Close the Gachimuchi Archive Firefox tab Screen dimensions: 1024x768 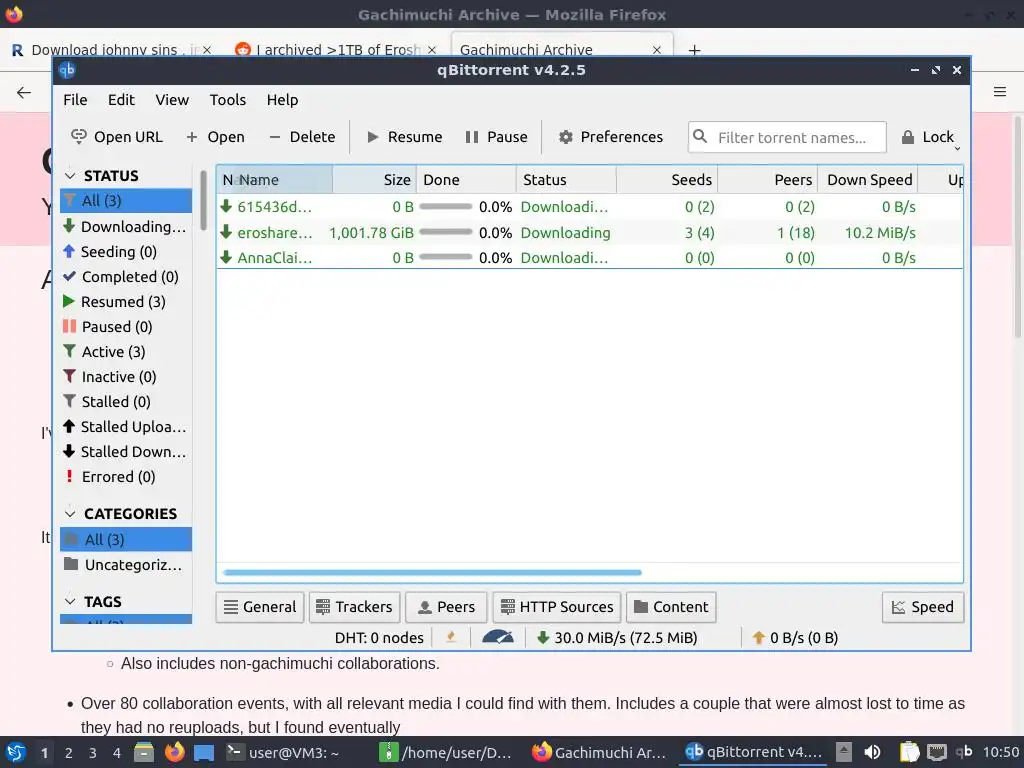657,50
